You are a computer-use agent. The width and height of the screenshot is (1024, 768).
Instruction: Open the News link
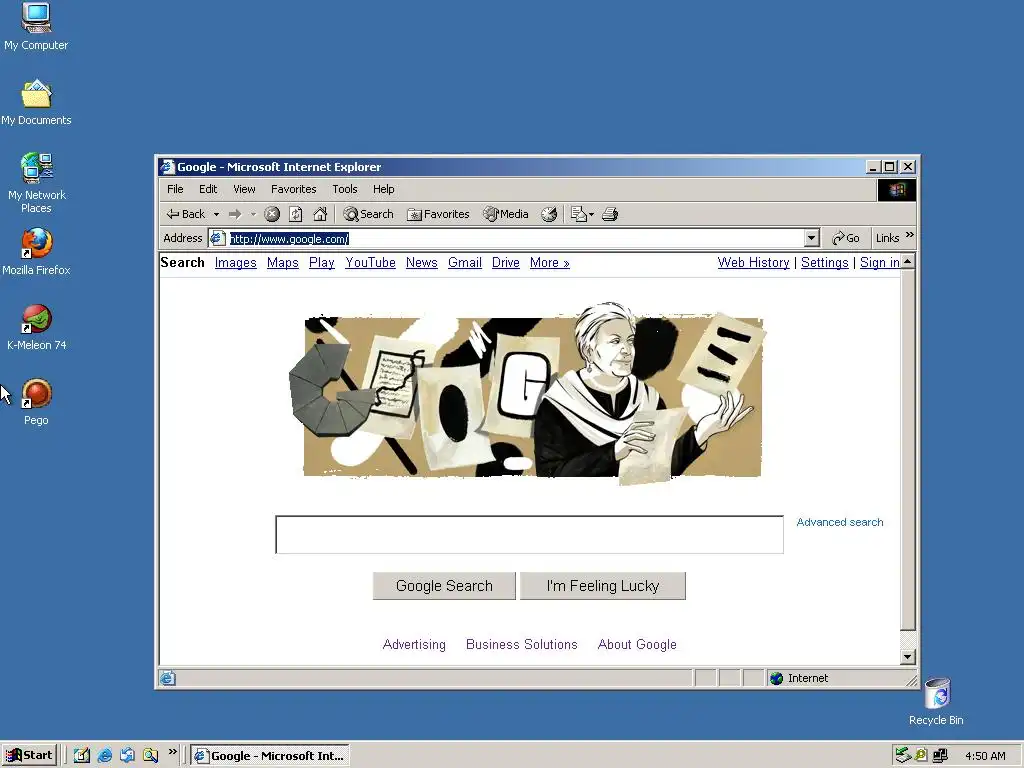(422, 263)
